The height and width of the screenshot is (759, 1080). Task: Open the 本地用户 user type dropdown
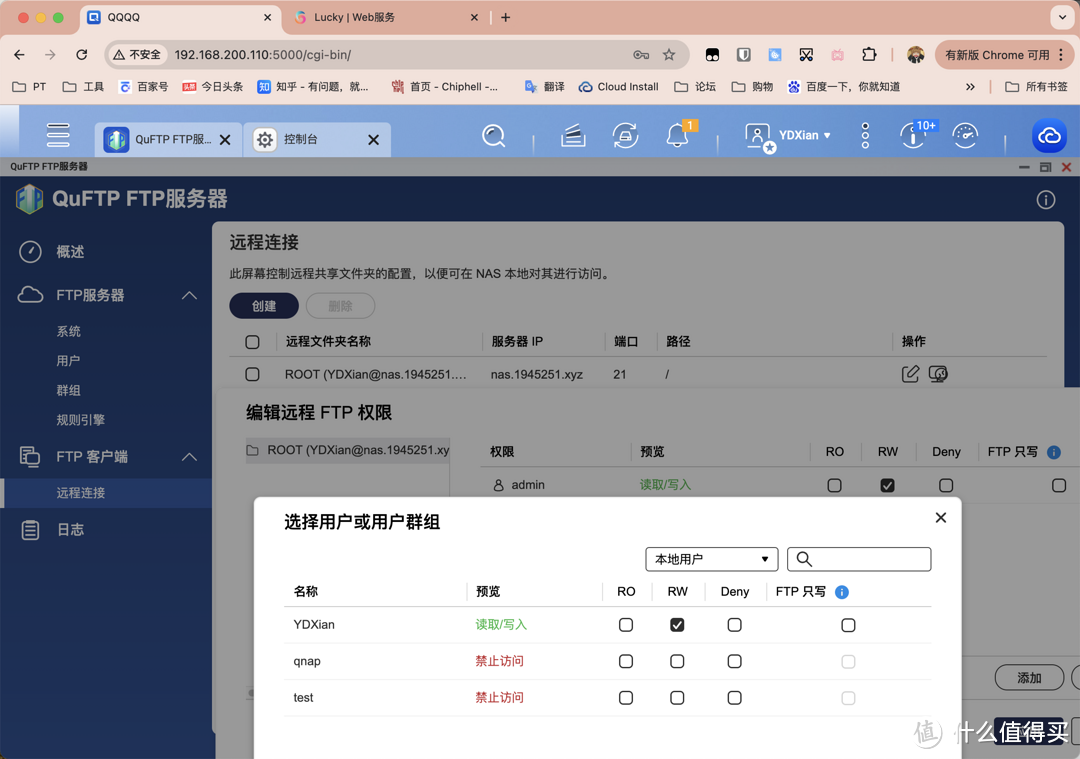(711, 559)
